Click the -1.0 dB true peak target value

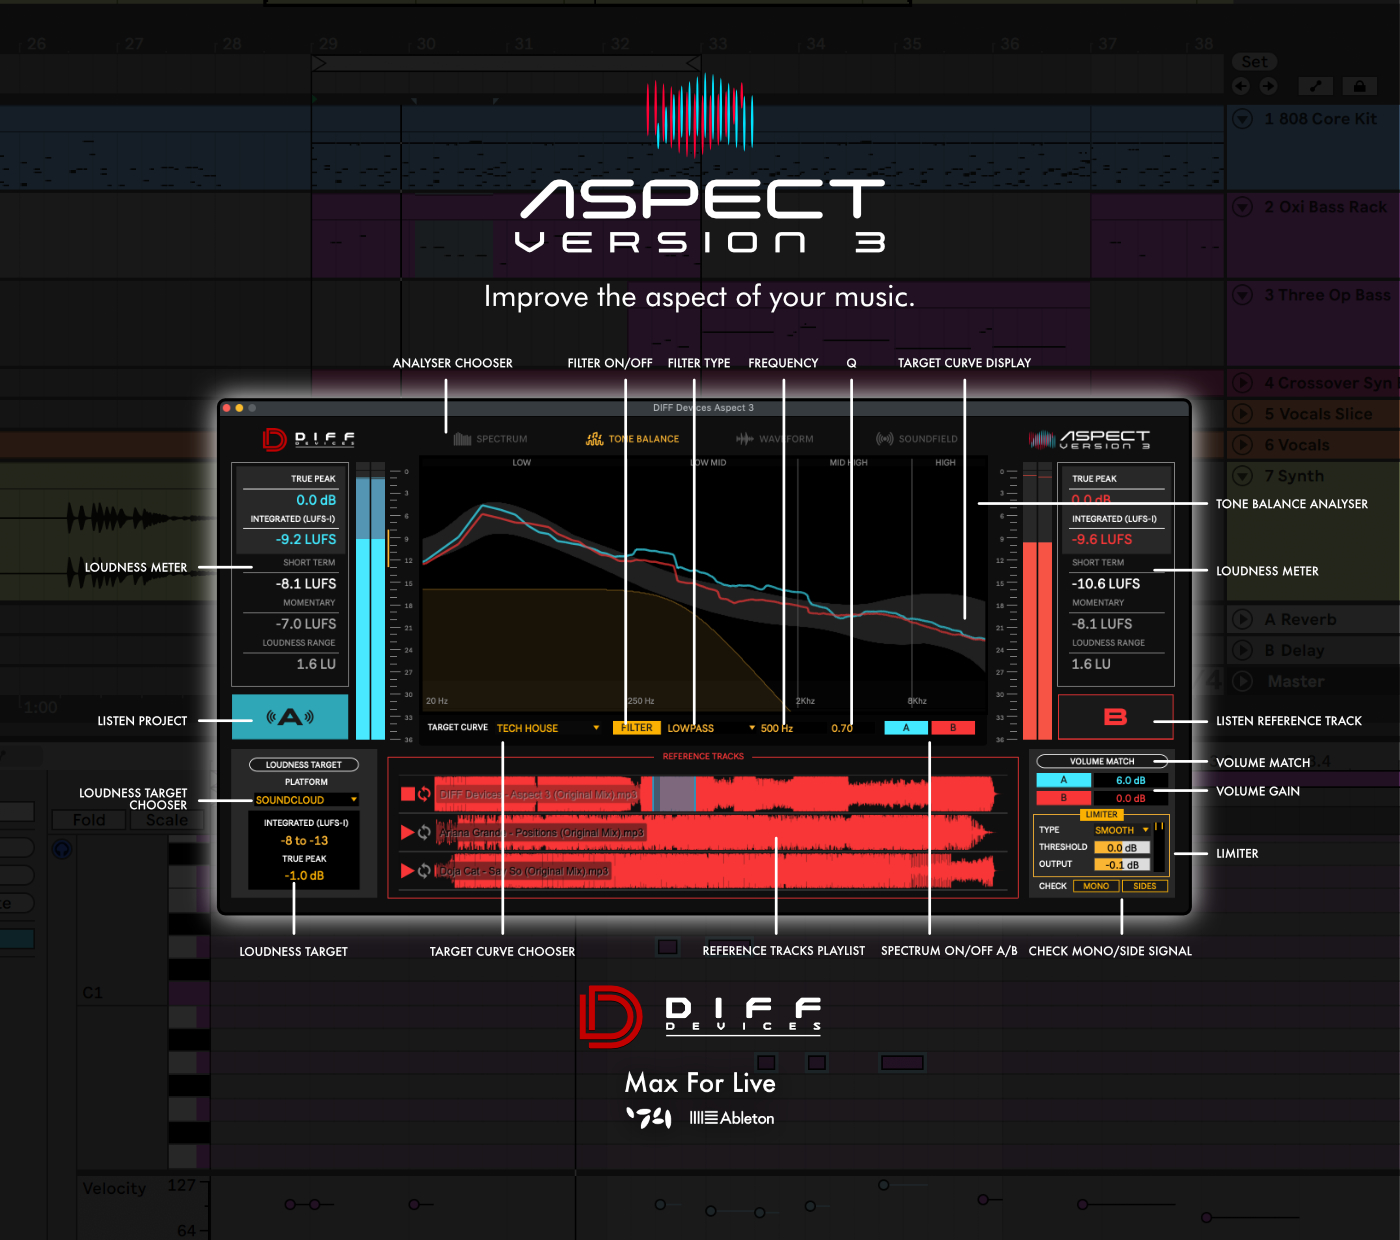pos(304,876)
